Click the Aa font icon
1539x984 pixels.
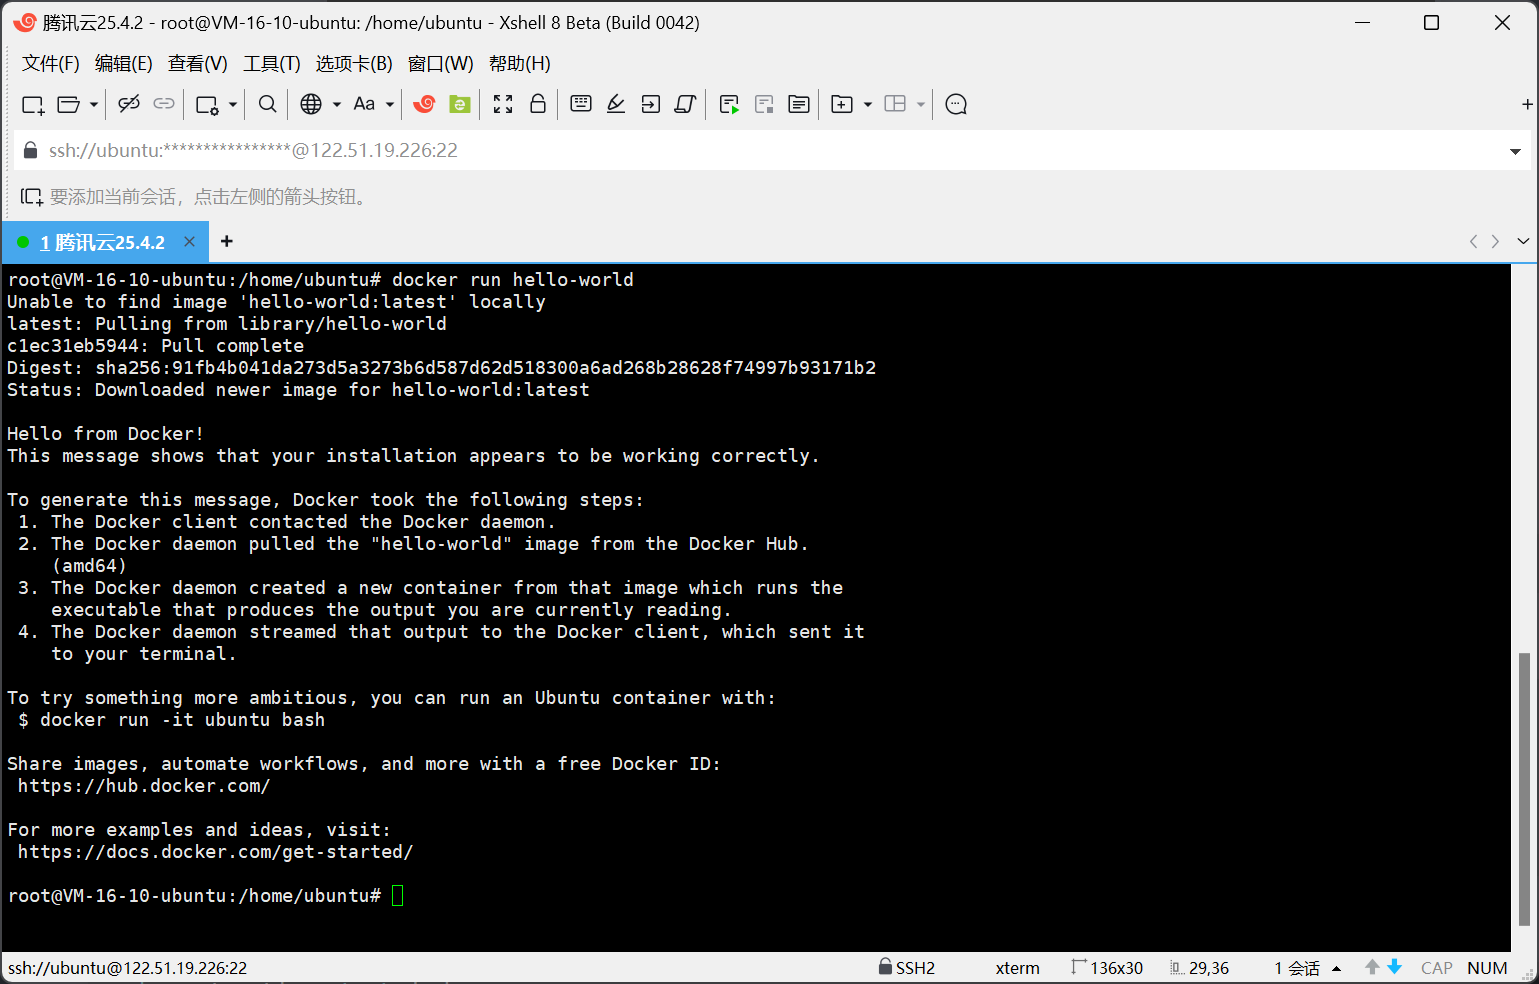coord(364,104)
